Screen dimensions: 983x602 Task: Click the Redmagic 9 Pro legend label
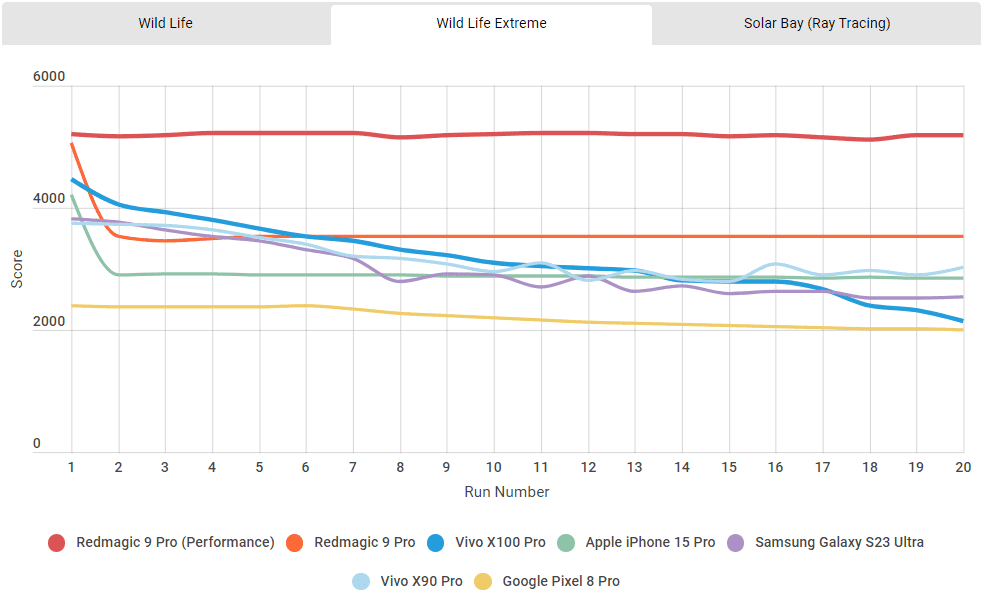coord(364,542)
